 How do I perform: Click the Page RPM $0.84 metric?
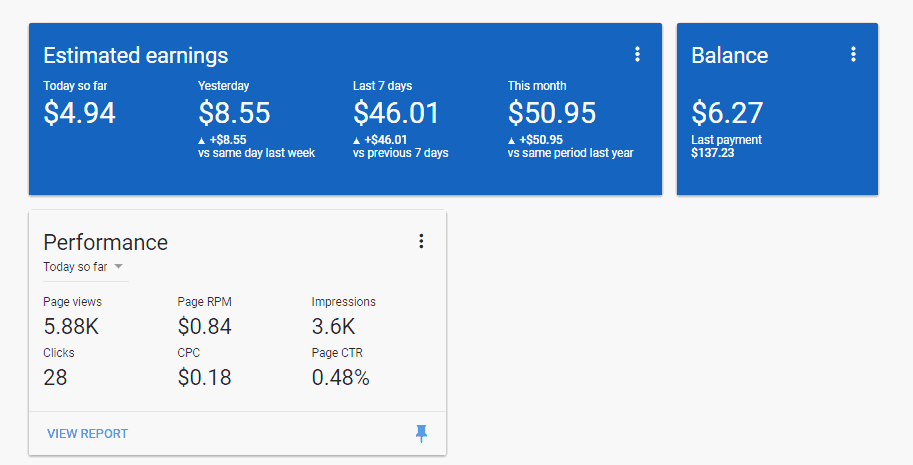204,326
